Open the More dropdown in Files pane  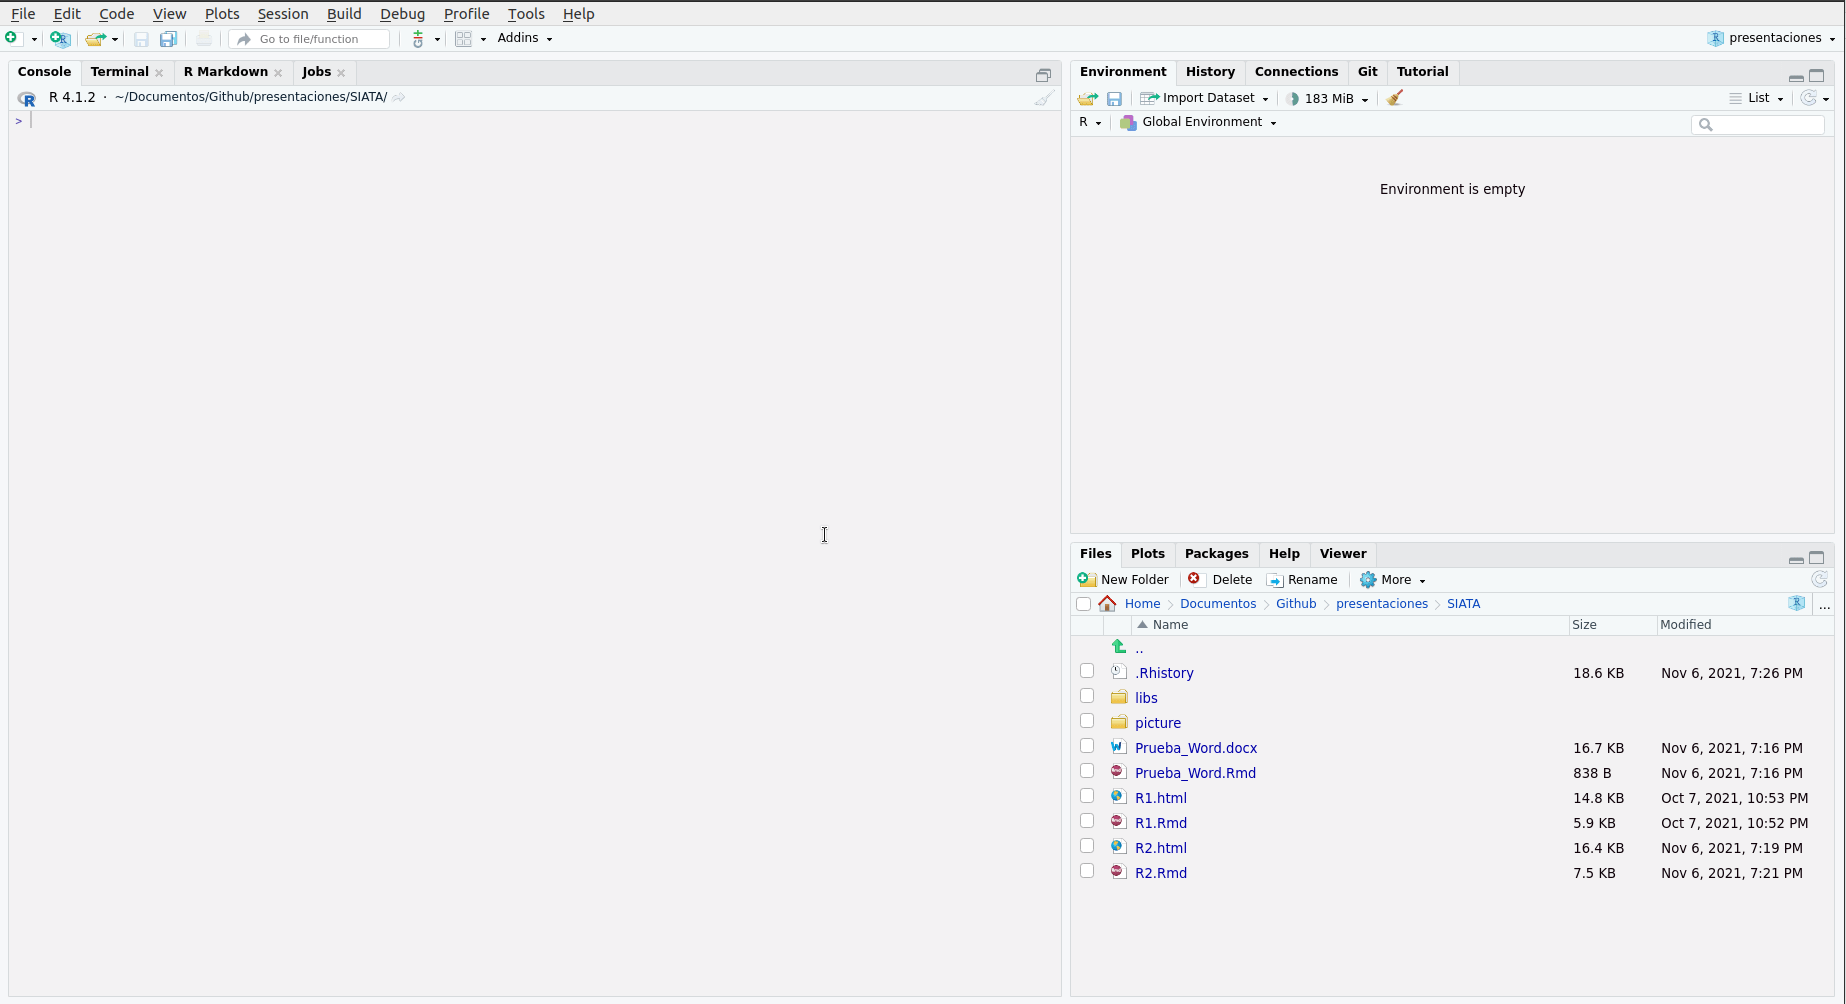[1393, 580]
